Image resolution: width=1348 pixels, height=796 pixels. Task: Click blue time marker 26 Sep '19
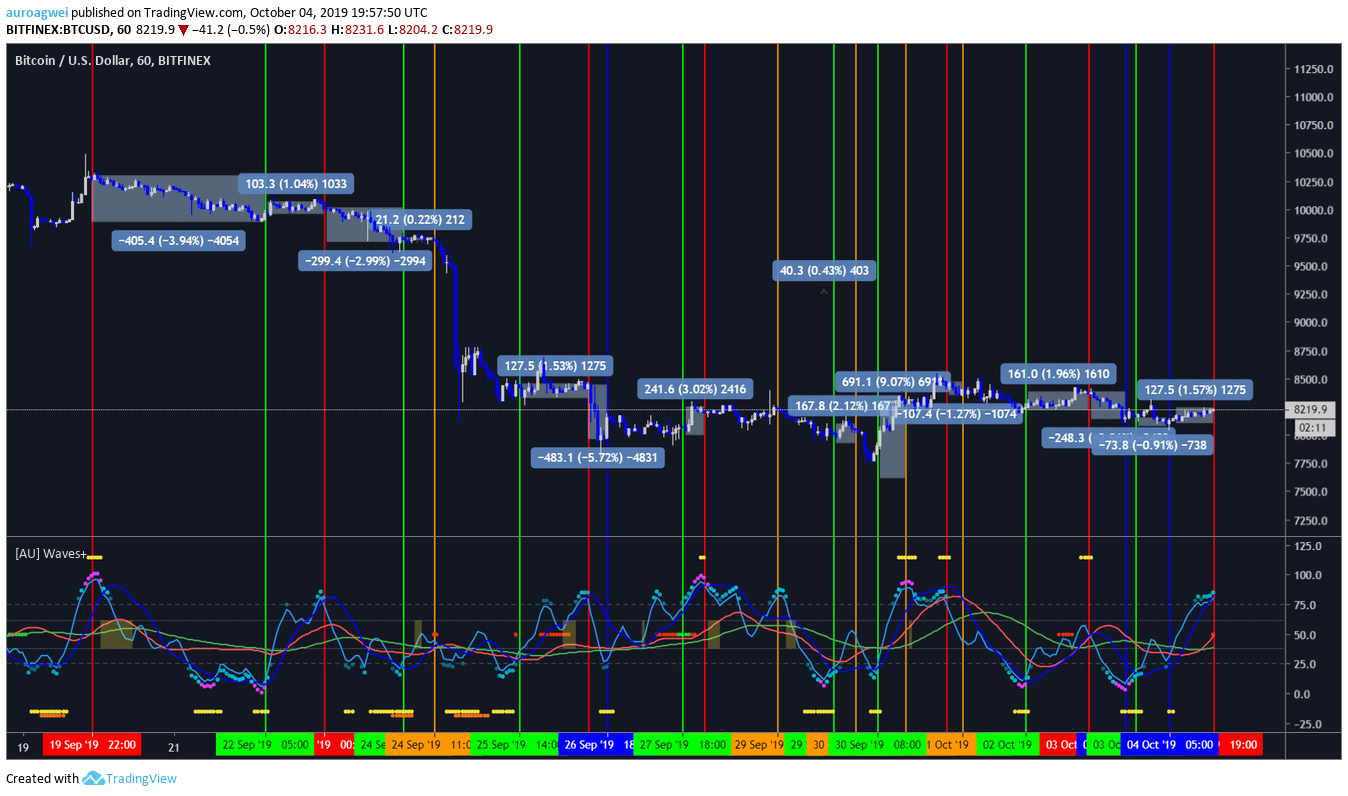click(x=598, y=745)
